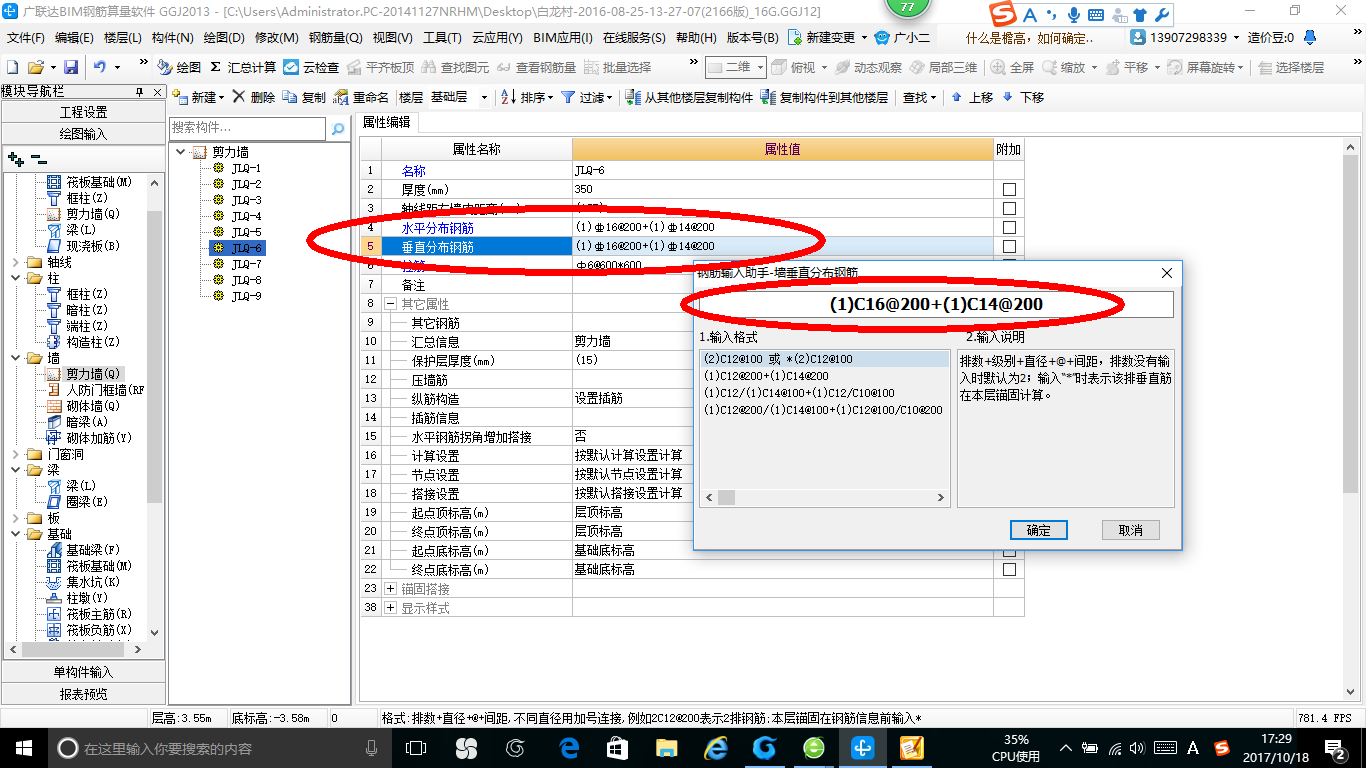Toggle 附加 checkbox for 厚度(mm) row
The width and height of the screenshot is (1366, 768).
(x=1009, y=189)
